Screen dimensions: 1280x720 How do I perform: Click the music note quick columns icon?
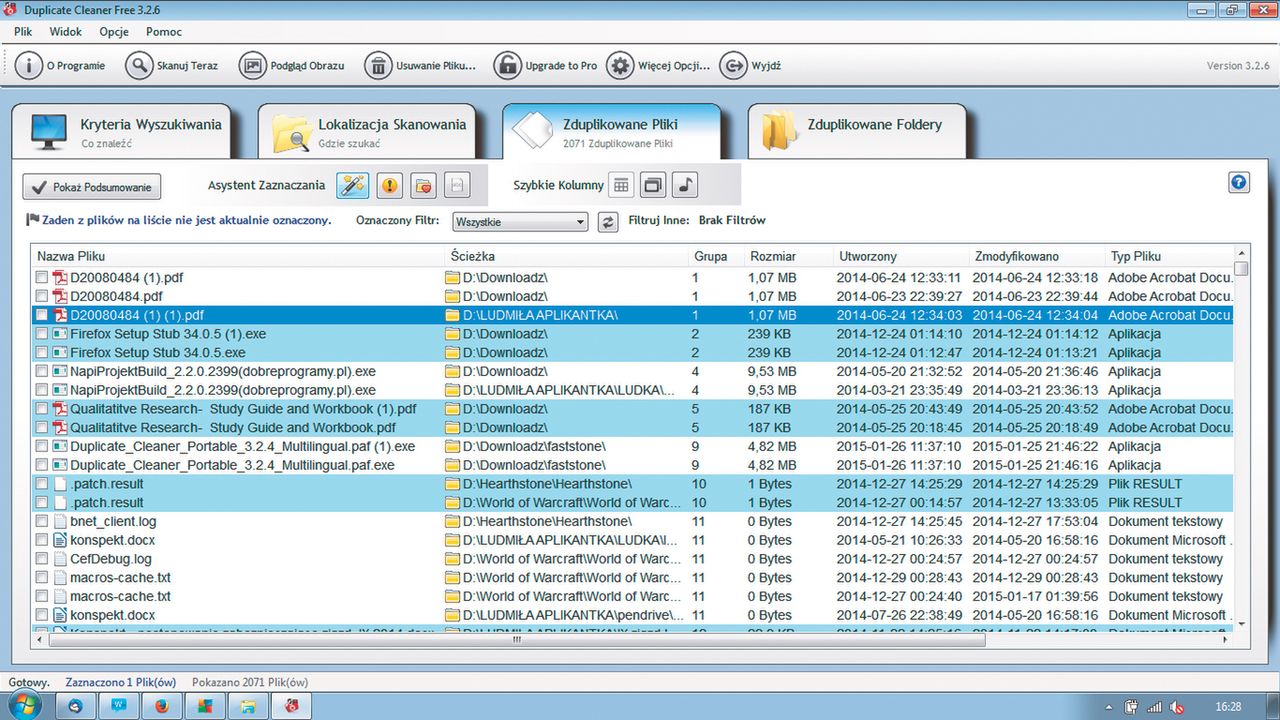point(685,185)
